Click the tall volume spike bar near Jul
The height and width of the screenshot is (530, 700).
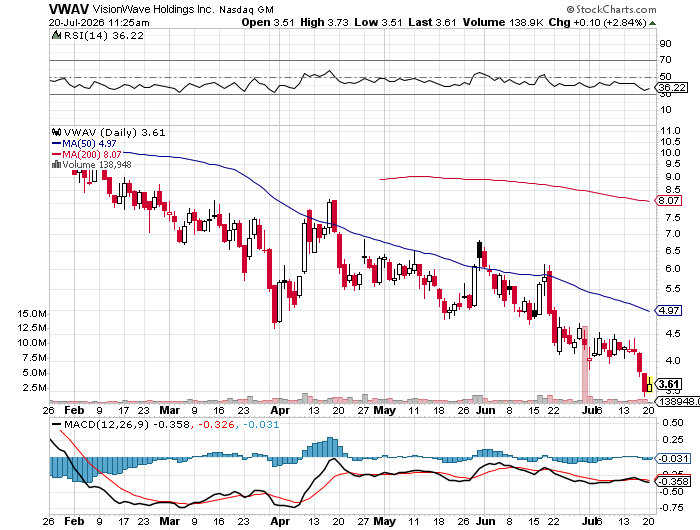tap(585, 364)
